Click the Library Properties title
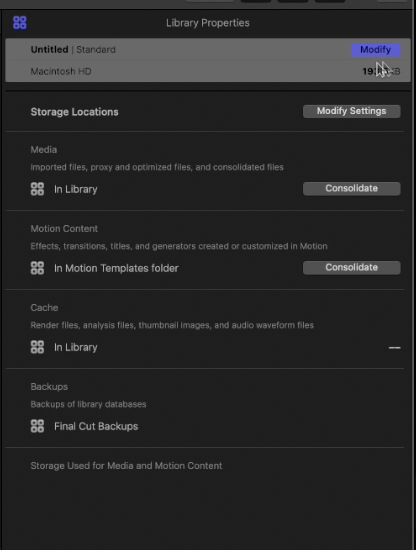The image size is (416, 550). pos(208,23)
